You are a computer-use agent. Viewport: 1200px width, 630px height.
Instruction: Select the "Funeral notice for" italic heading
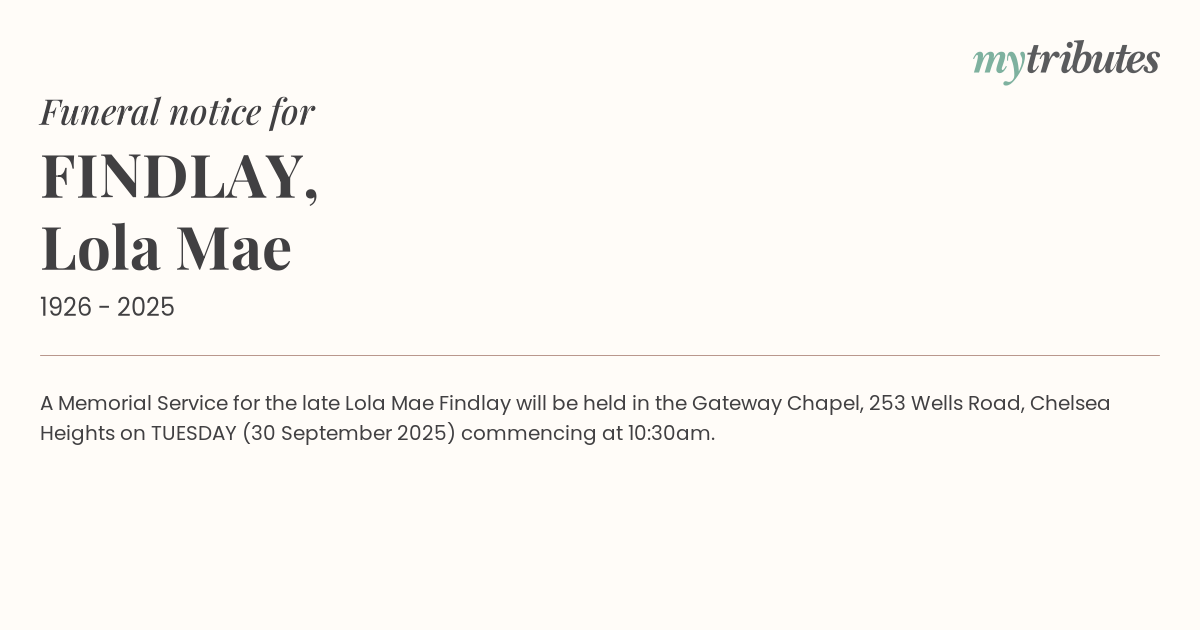(177, 111)
